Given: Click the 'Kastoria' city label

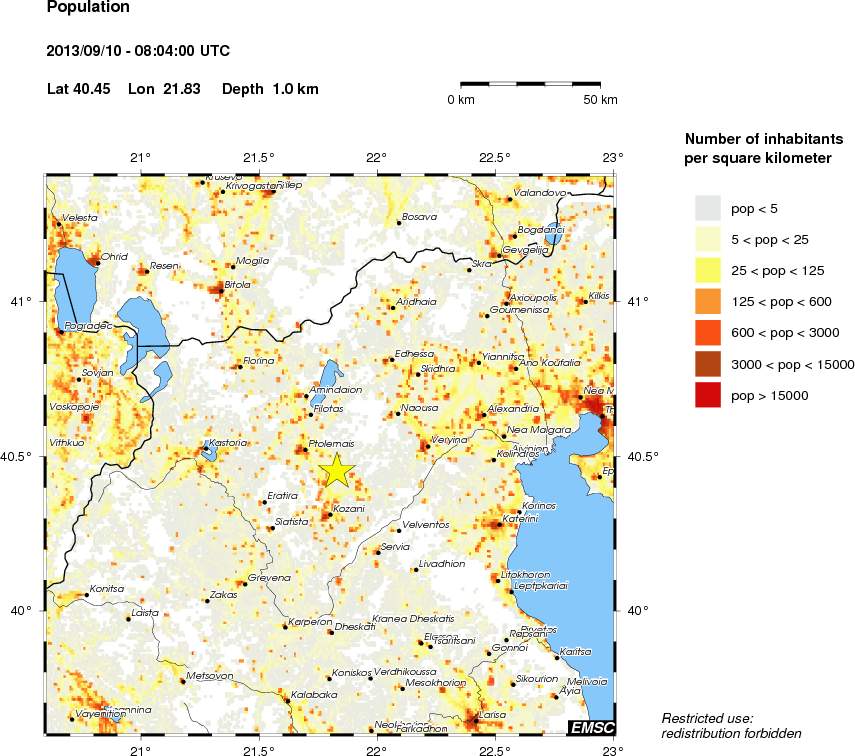Looking at the screenshot, I should tap(228, 442).
